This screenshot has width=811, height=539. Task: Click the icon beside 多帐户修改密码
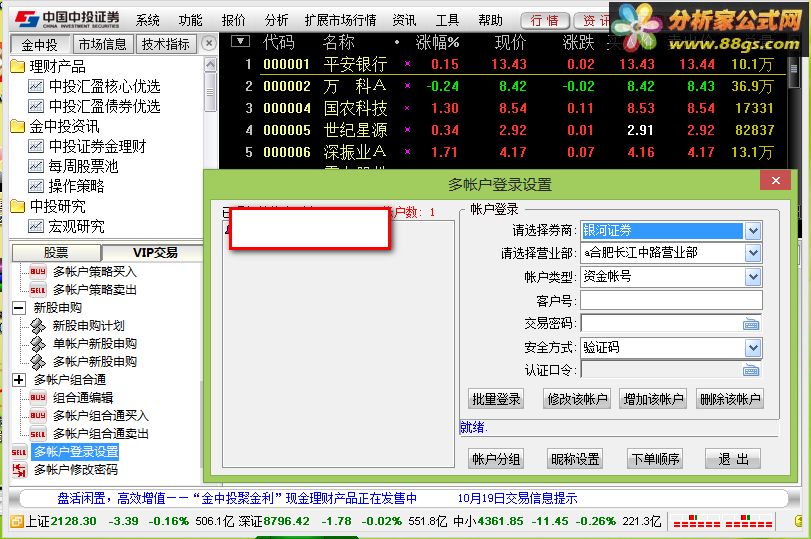pos(19,470)
